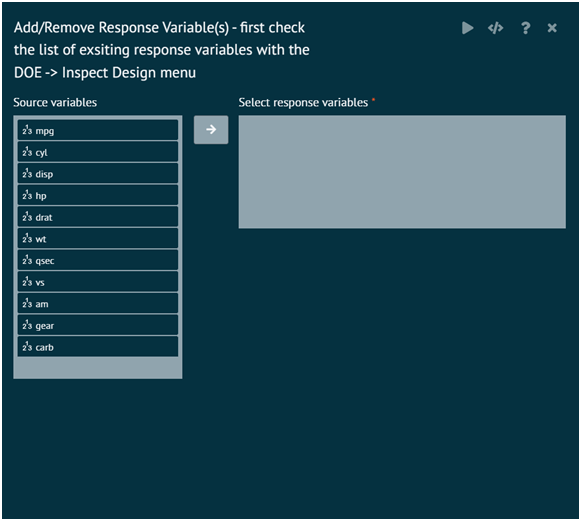The width and height of the screenshot is (581, 521).
Task: Highlight the qsec variable
Action: [x=98, y=260]
